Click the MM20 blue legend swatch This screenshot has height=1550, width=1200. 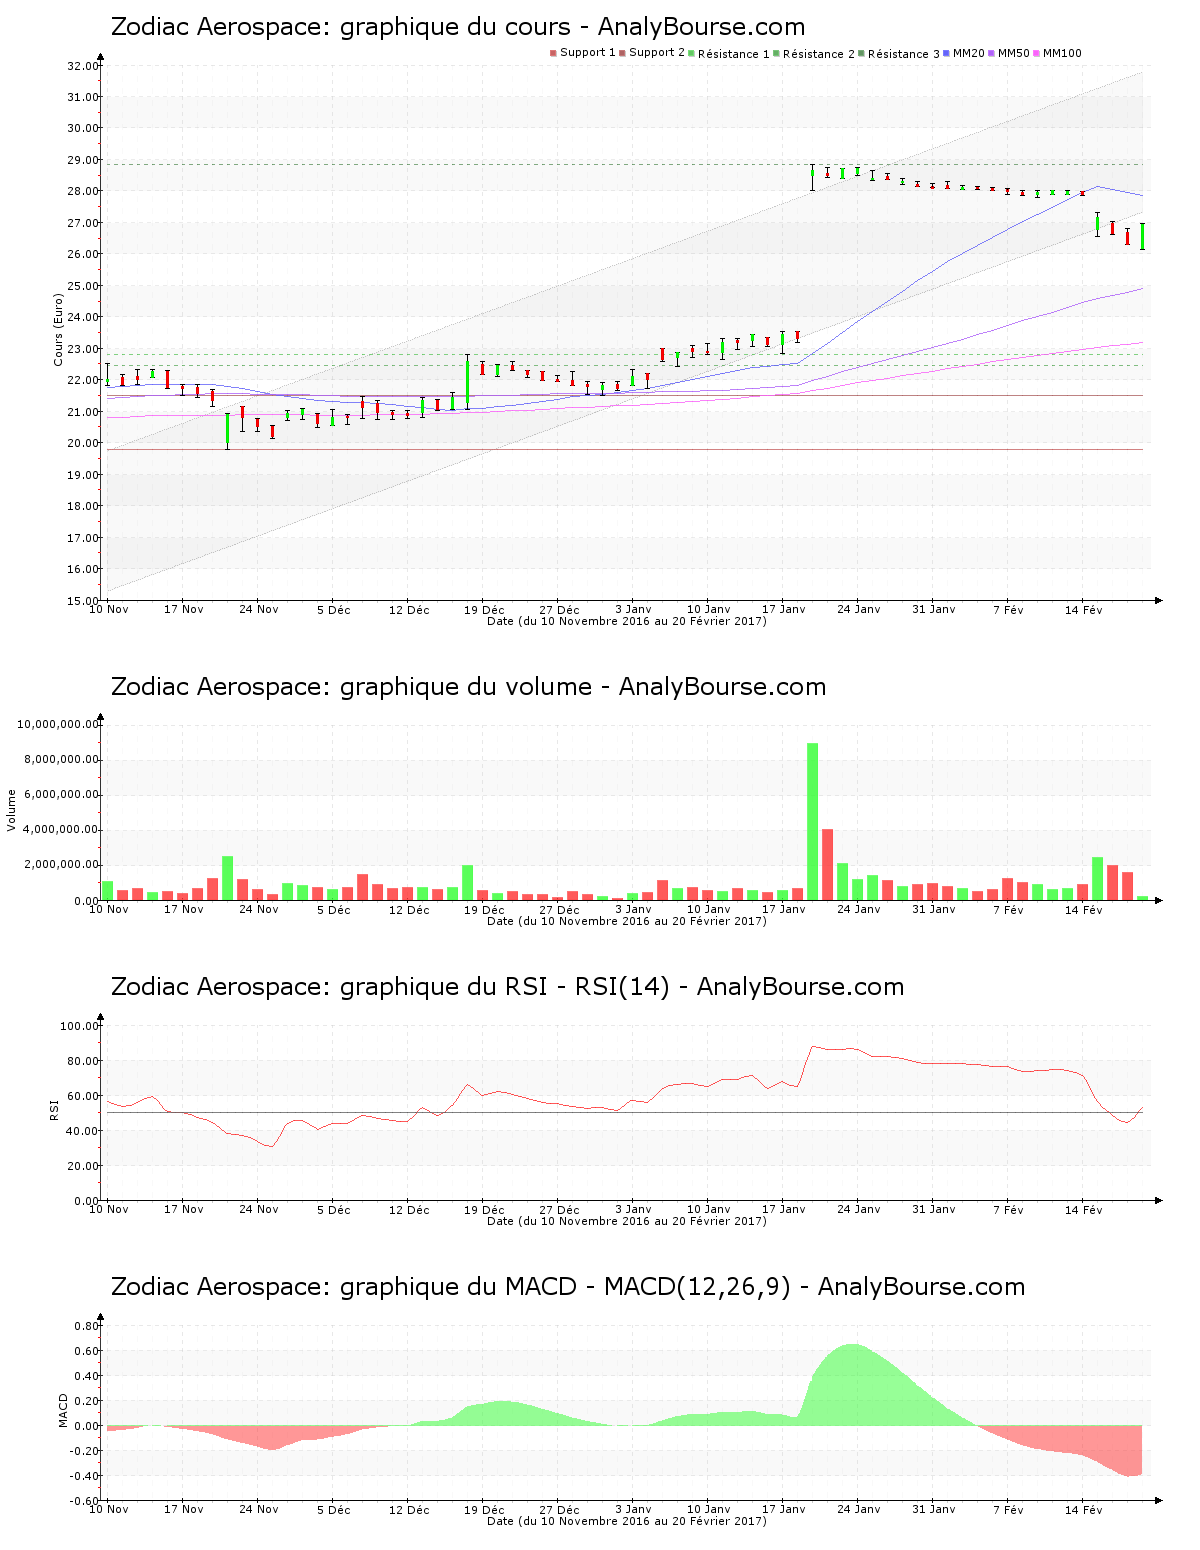pyautogui.click(x=946, y=53)
